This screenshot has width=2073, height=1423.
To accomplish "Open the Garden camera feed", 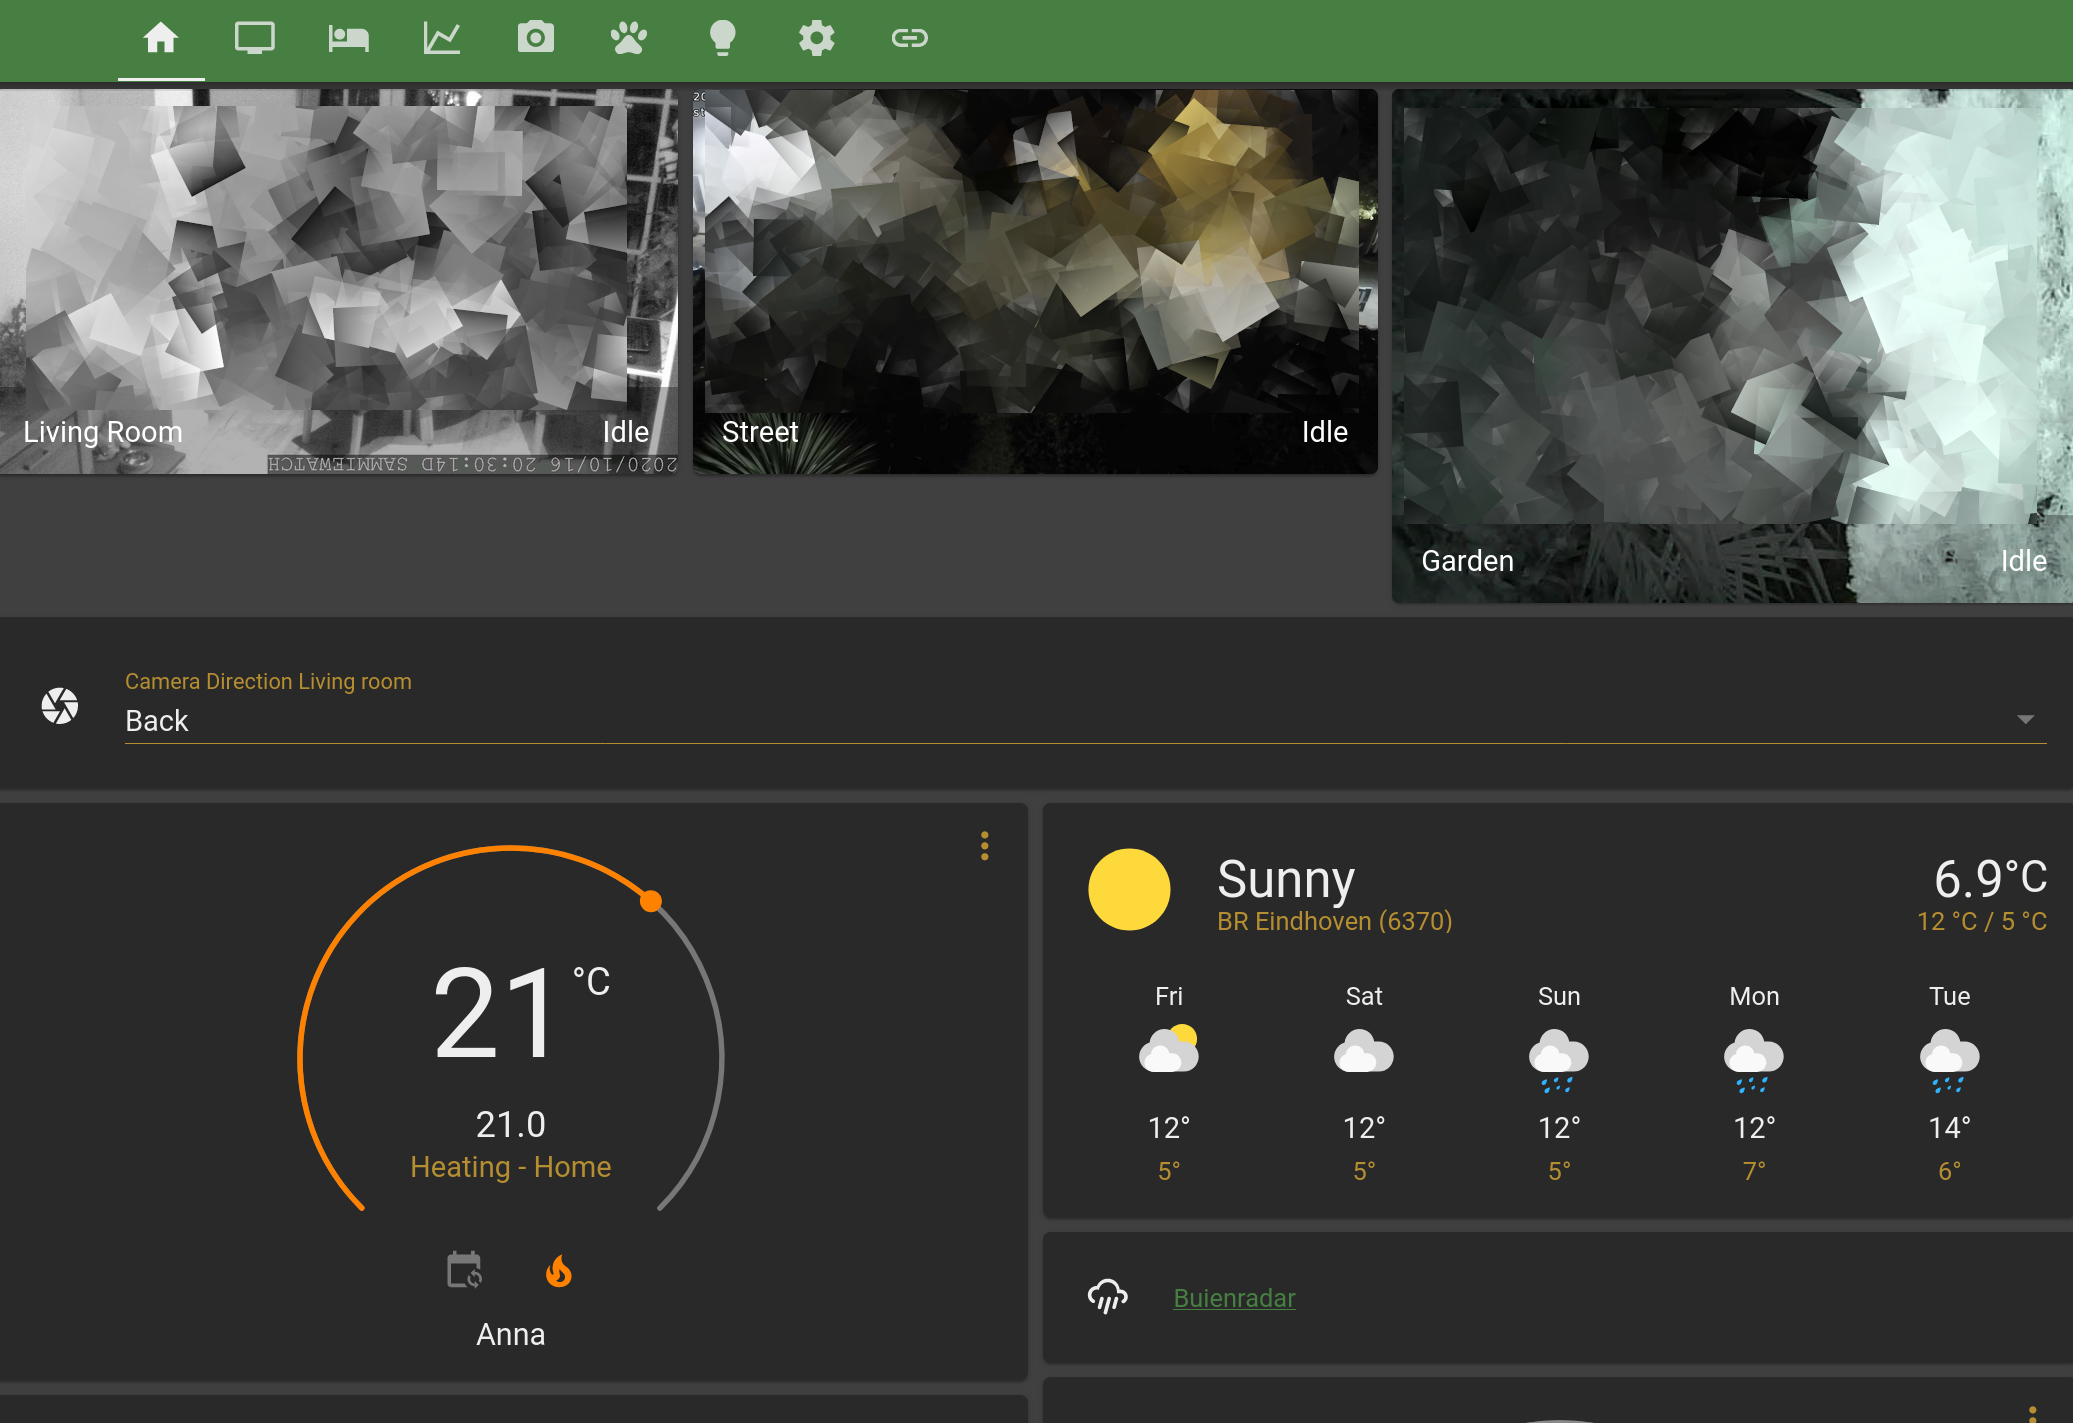I will coord(1731,345).
